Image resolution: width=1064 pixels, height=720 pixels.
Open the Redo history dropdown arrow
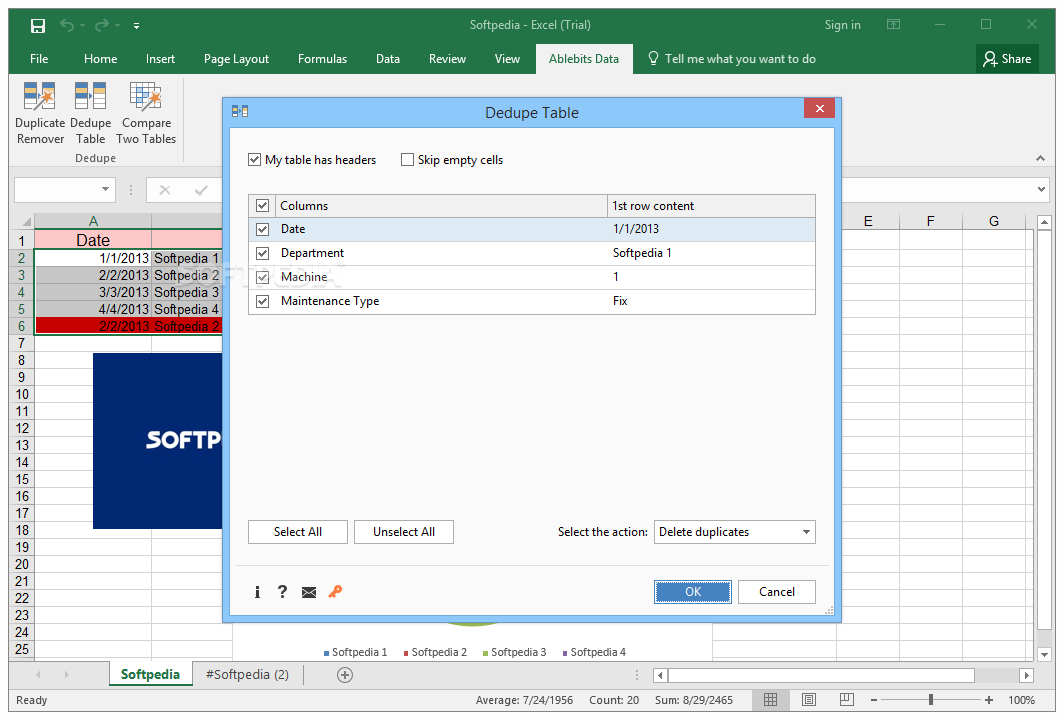117,26
